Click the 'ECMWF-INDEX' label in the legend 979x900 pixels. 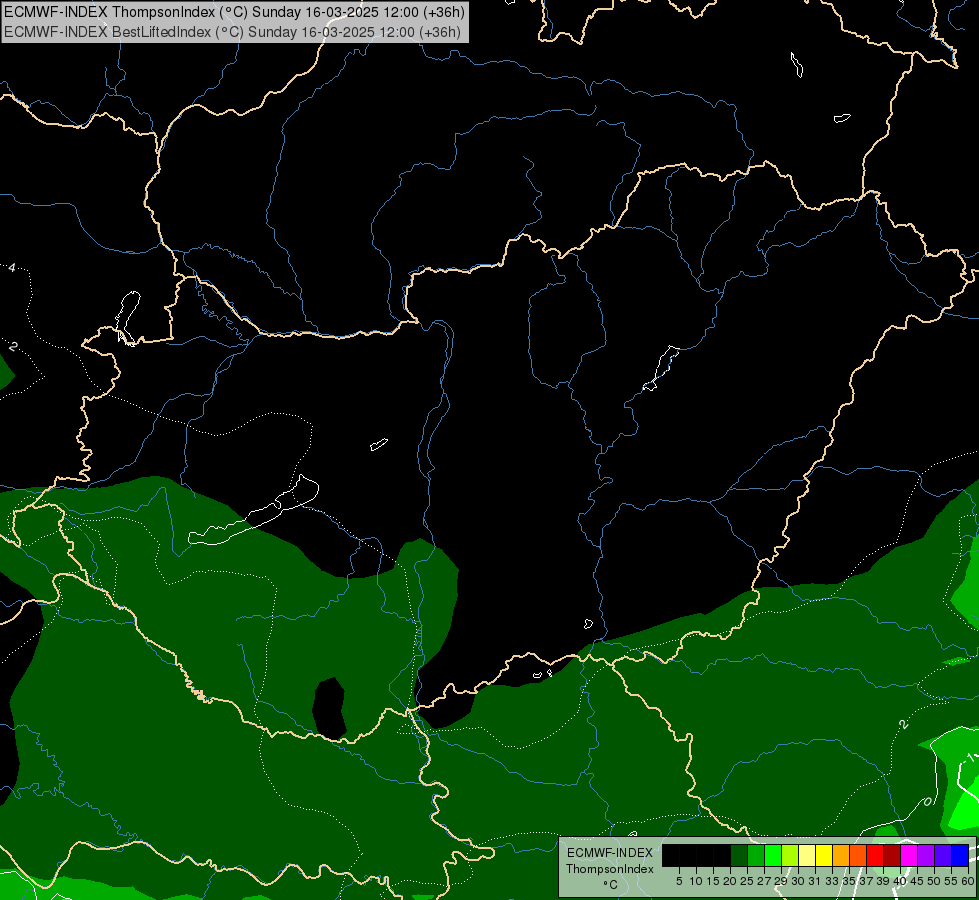[x=610, y=853]
